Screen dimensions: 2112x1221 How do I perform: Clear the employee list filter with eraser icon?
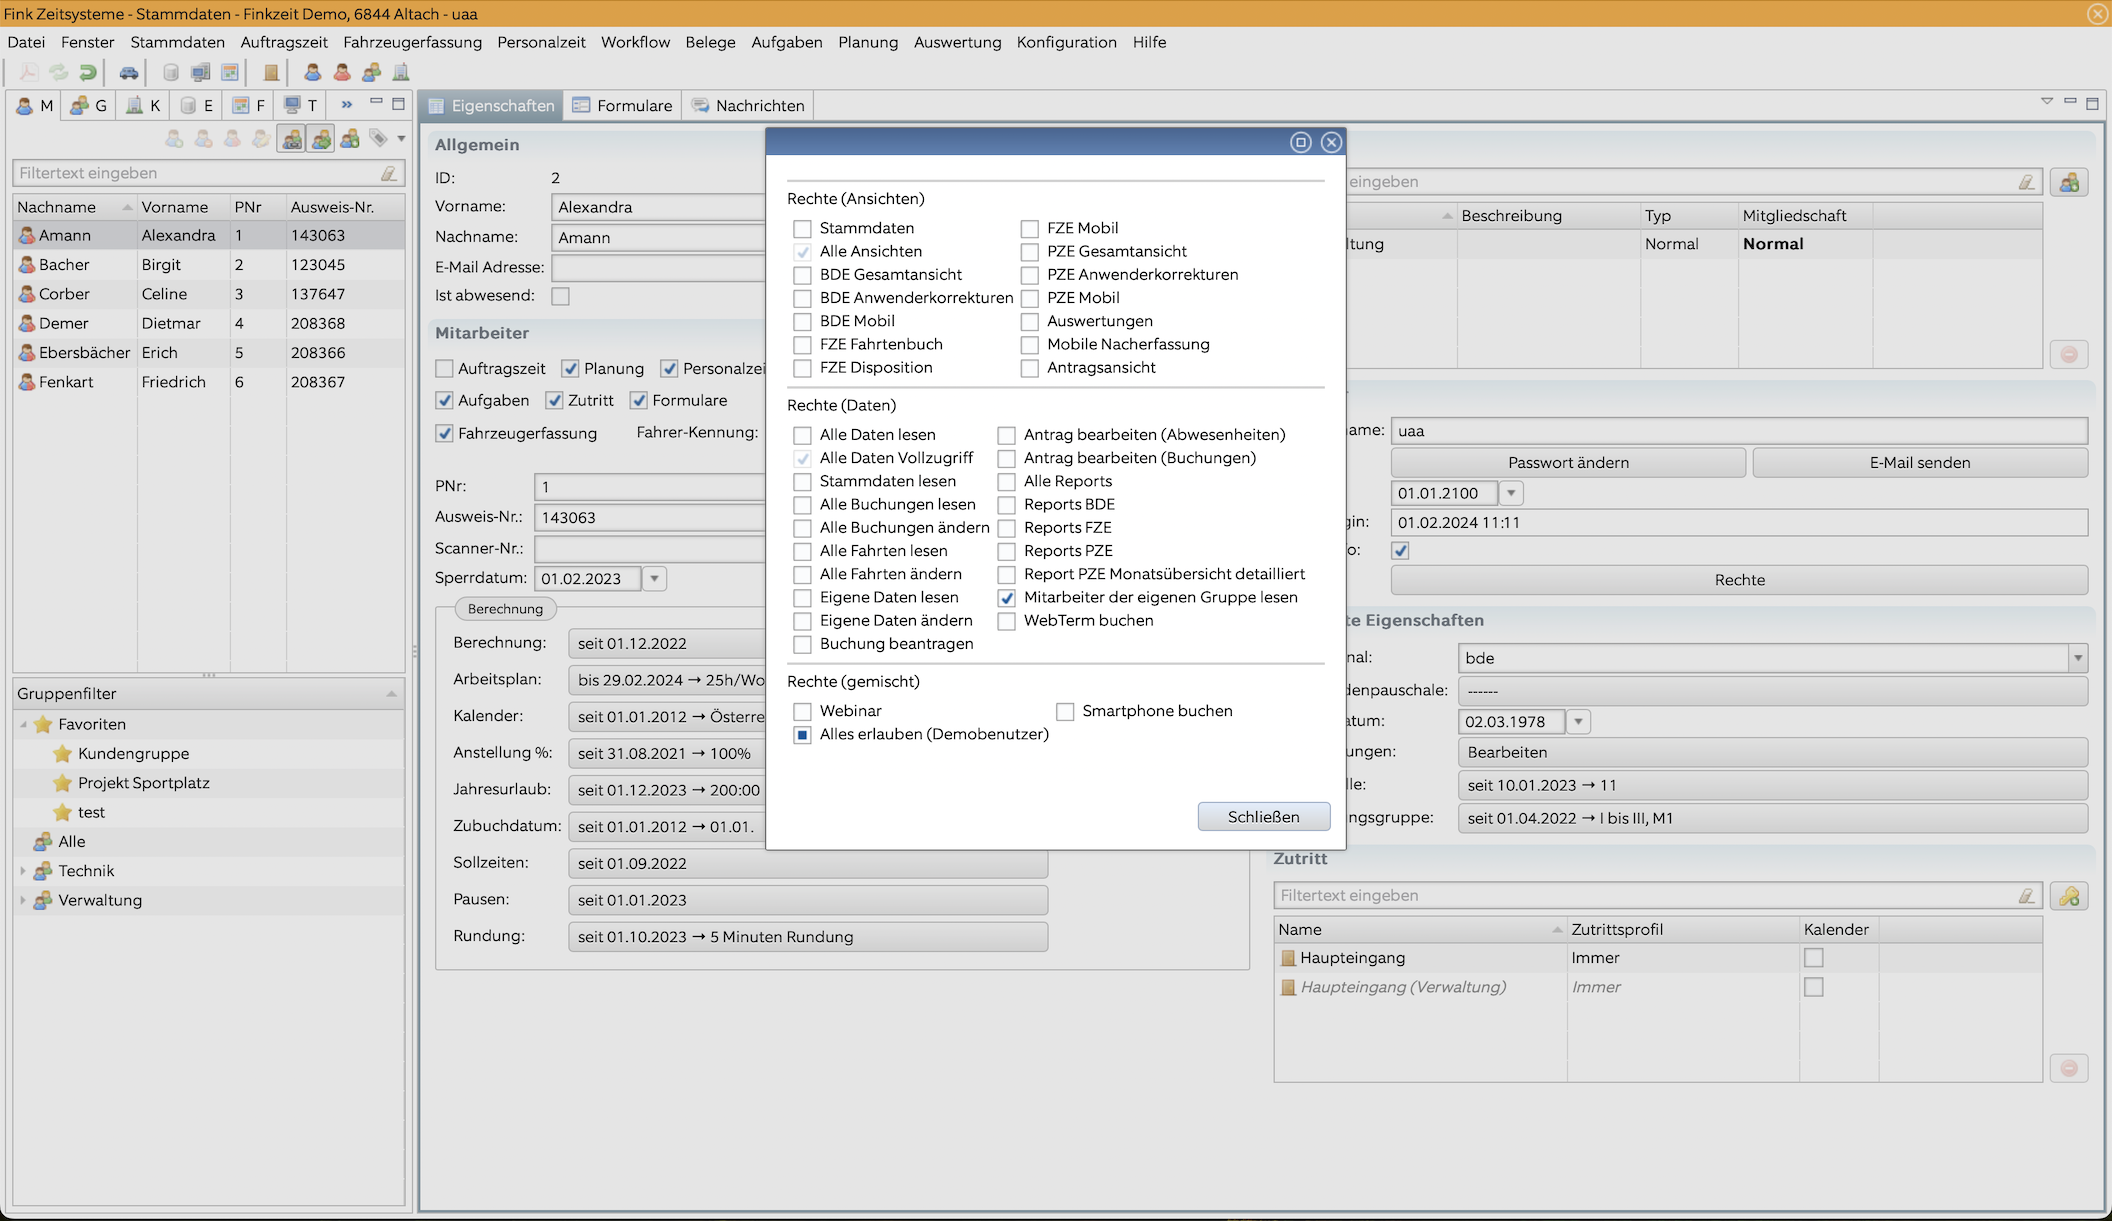(x=389, y=173)
